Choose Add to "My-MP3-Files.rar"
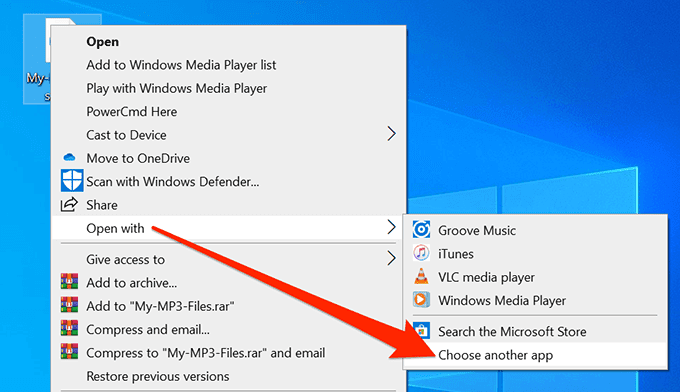The image size is (680, 392). pos(160,307)
